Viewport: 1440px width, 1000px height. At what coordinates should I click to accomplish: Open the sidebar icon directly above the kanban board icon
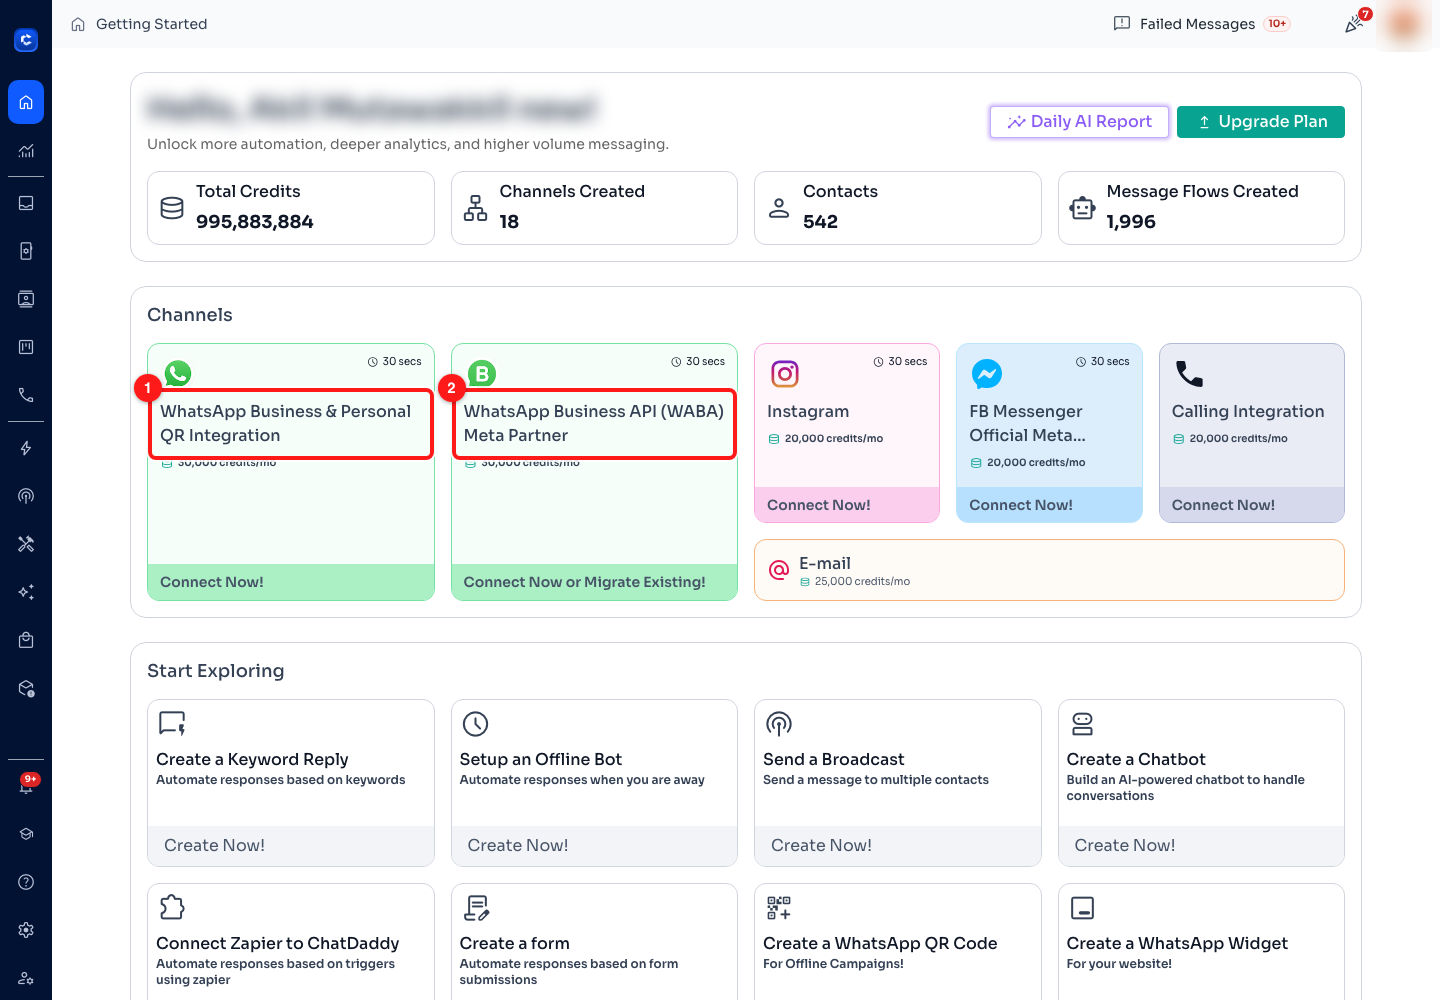(x=26, y=299)
